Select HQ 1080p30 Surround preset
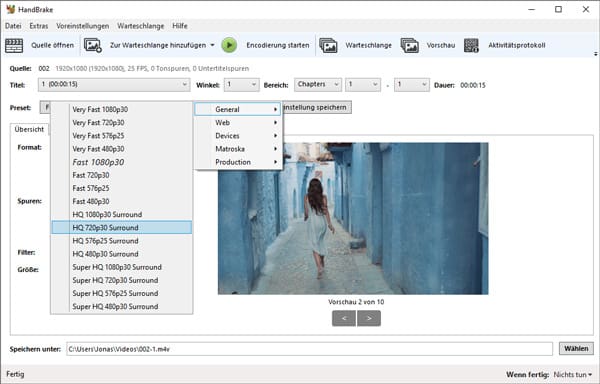The height and width of the screenshot is (384, 600). coord(122,215)
